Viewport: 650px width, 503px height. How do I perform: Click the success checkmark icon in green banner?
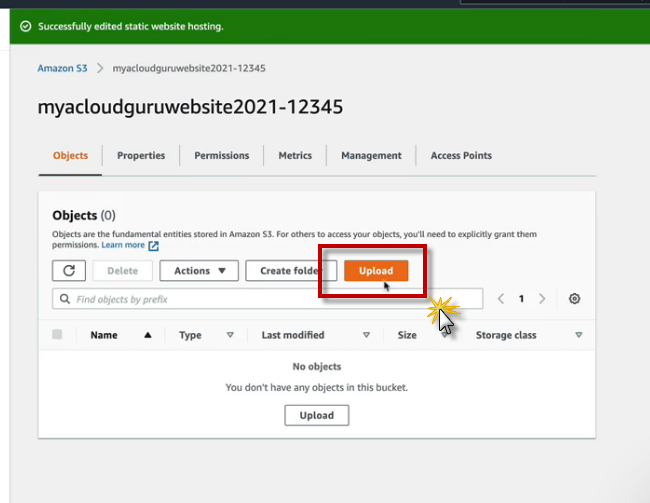point(26,27)
